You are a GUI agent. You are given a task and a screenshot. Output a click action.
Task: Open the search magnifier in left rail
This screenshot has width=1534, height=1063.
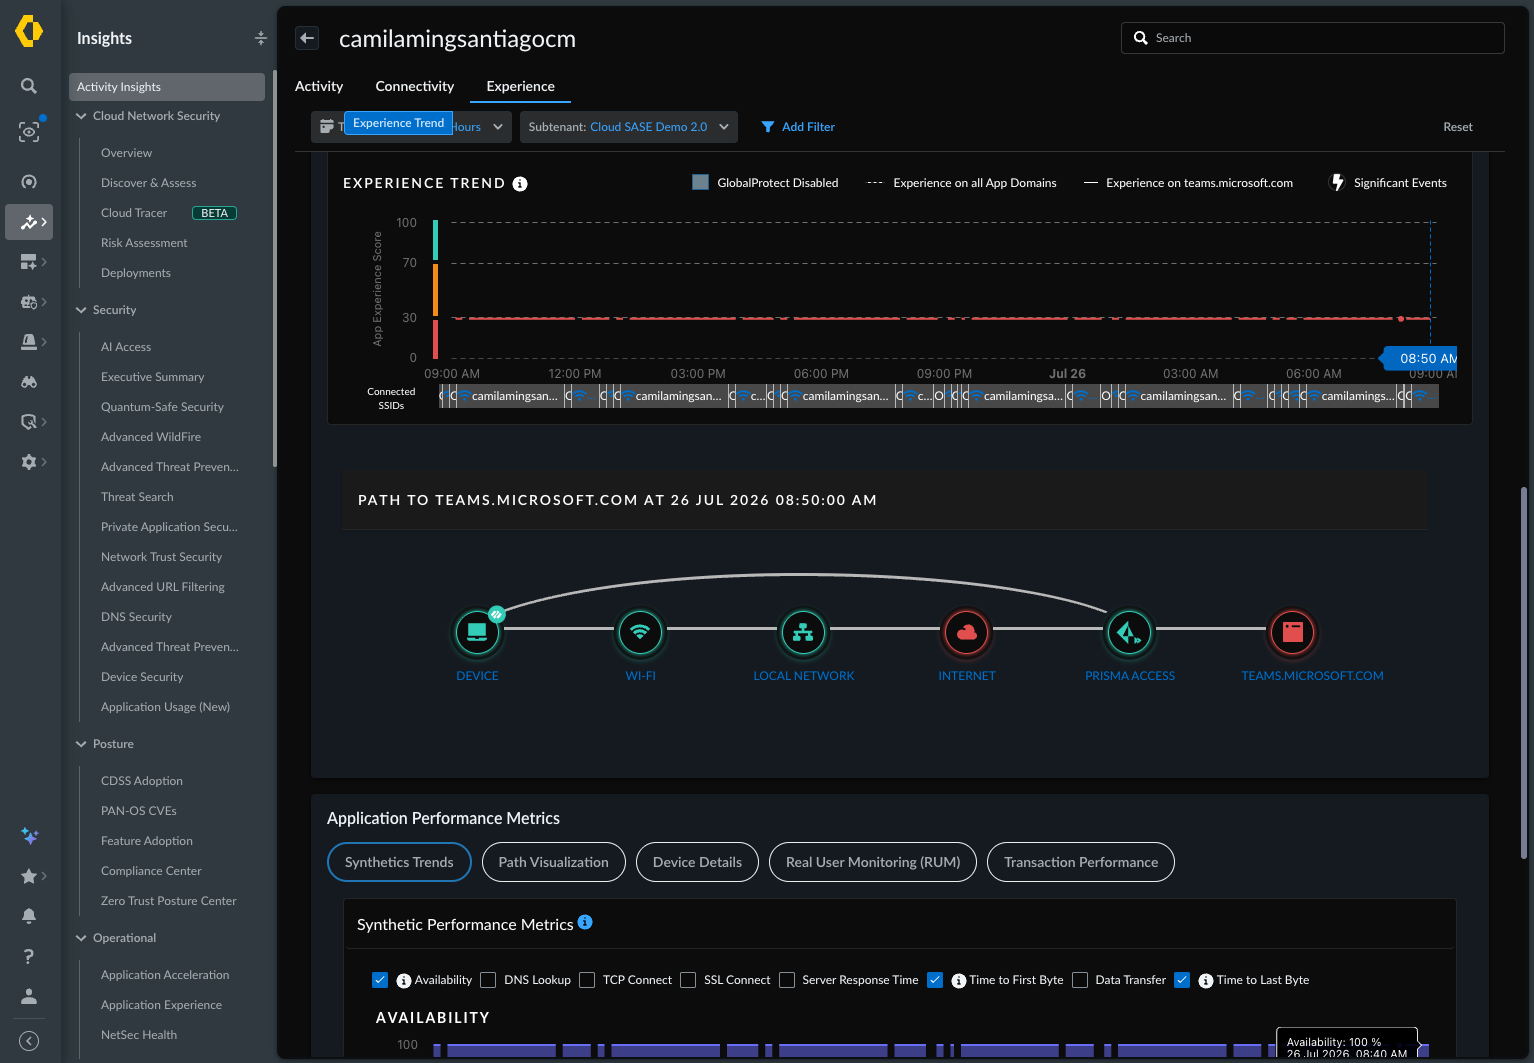[x=29, y=86]
